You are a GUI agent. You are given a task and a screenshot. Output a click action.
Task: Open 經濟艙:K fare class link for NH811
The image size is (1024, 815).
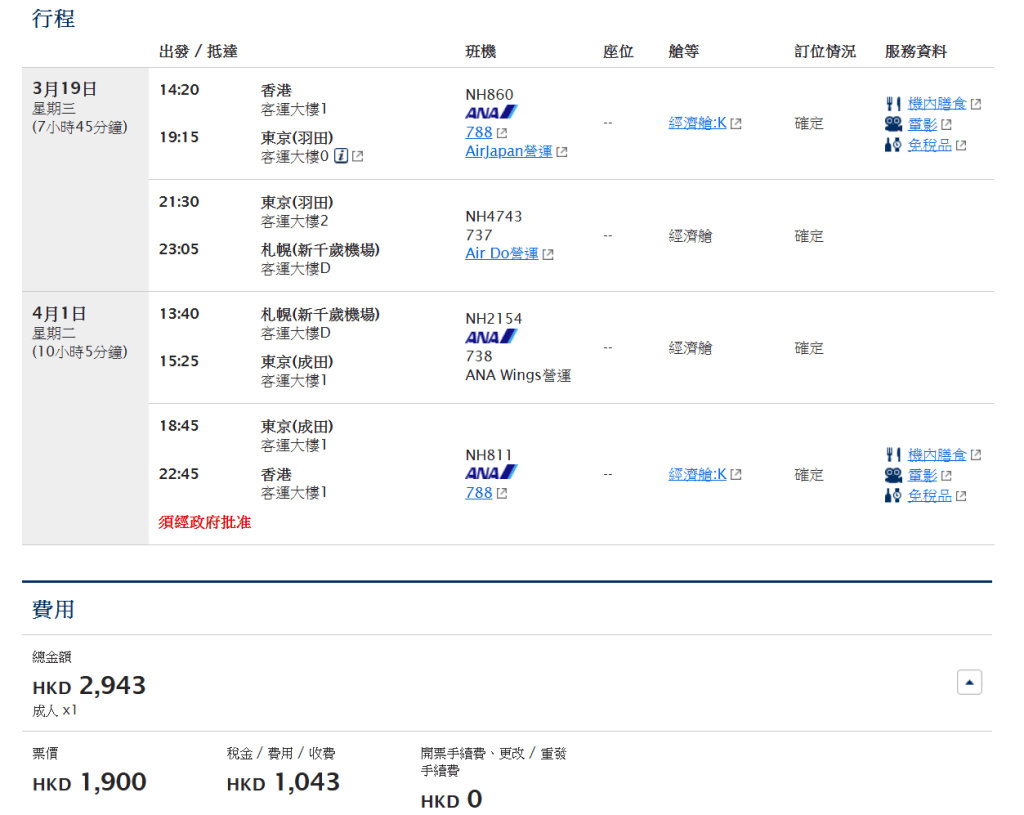tap(697, 474)
